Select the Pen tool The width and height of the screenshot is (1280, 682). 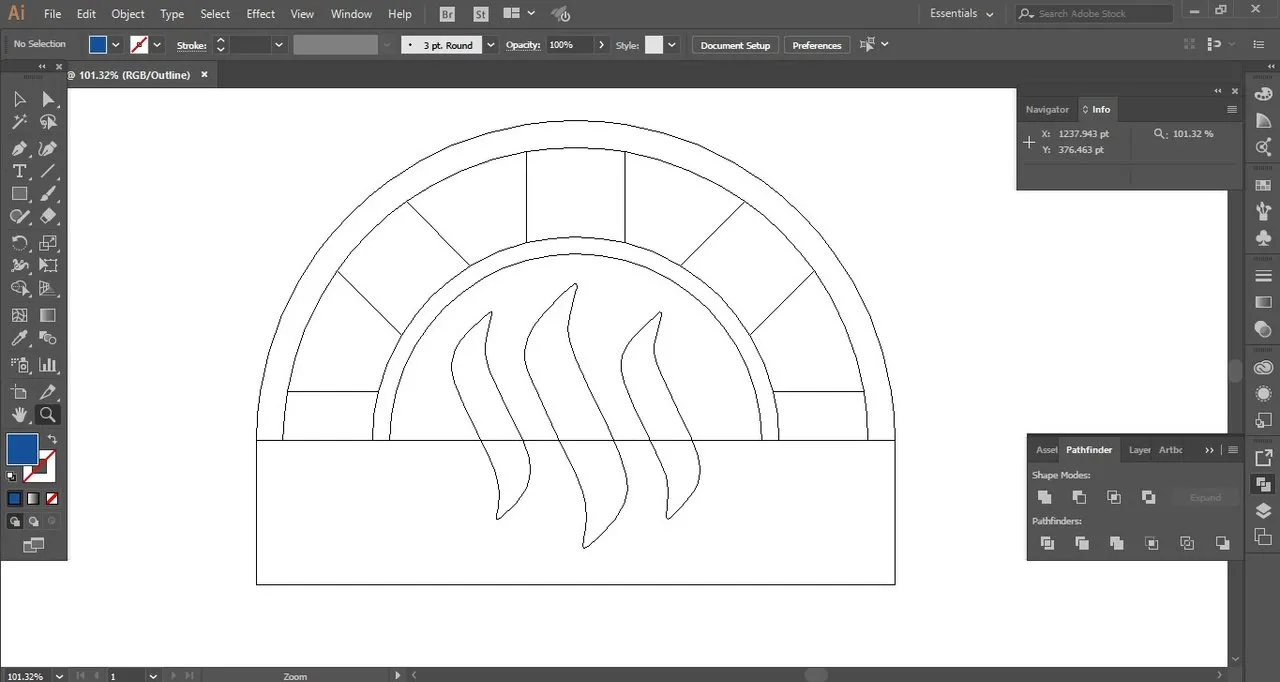(19, 148)
